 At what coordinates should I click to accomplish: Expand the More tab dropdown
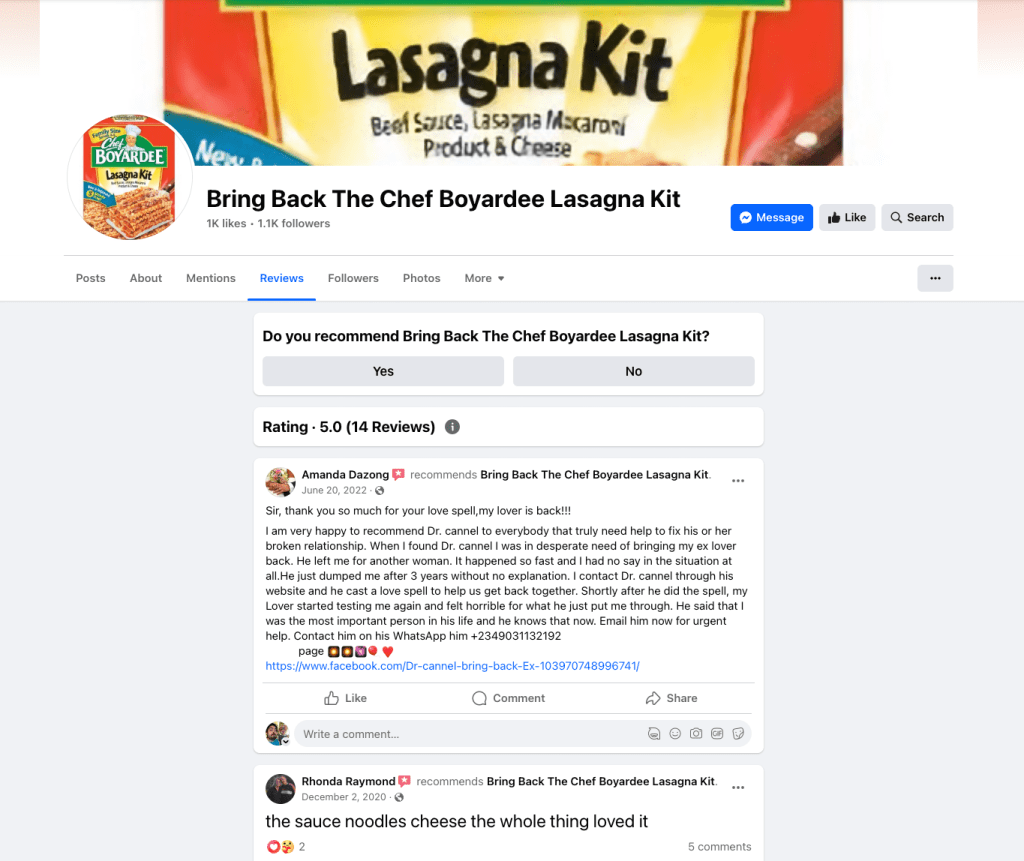[485, 278]
